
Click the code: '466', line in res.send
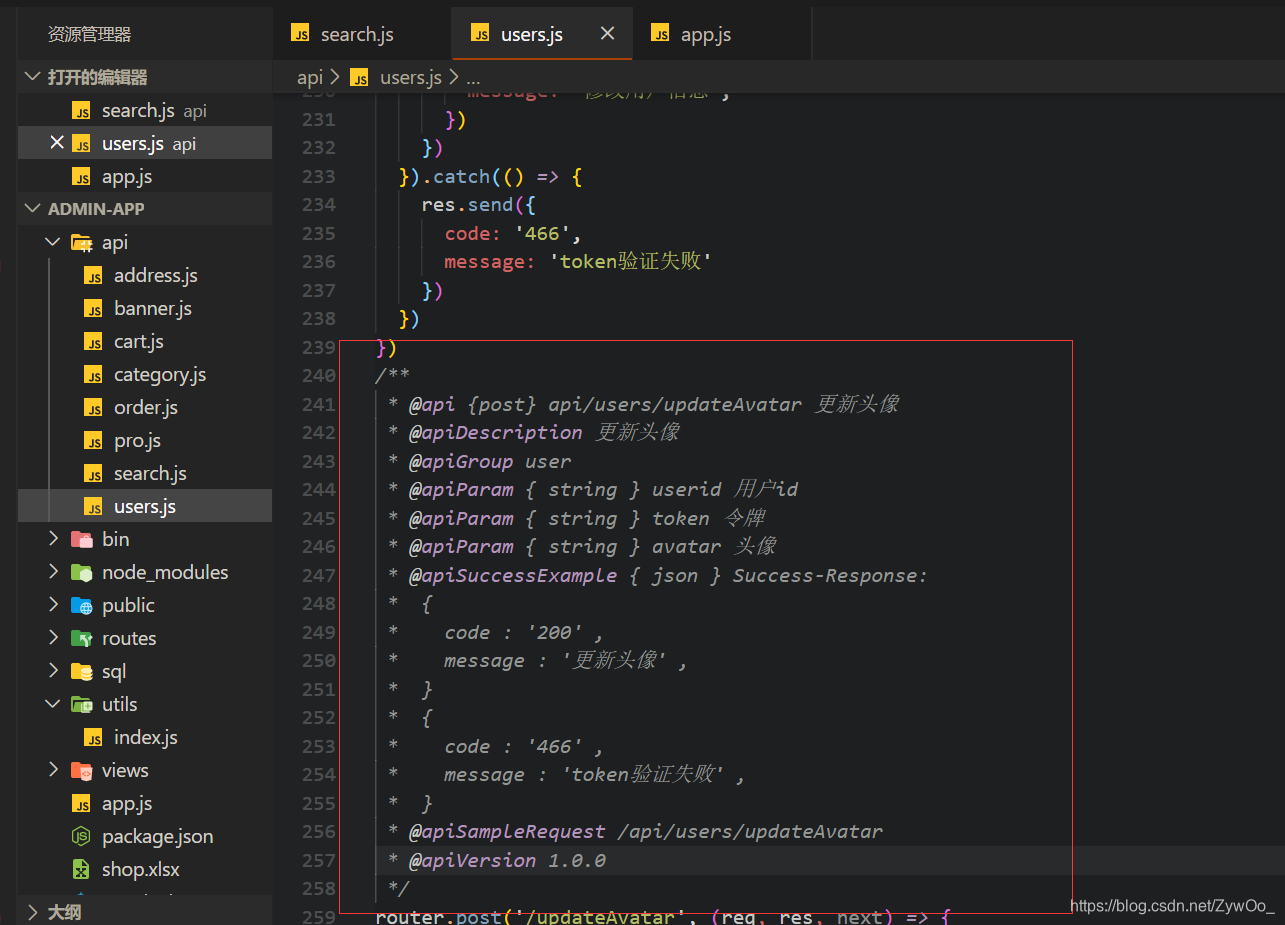coord(513,233)
